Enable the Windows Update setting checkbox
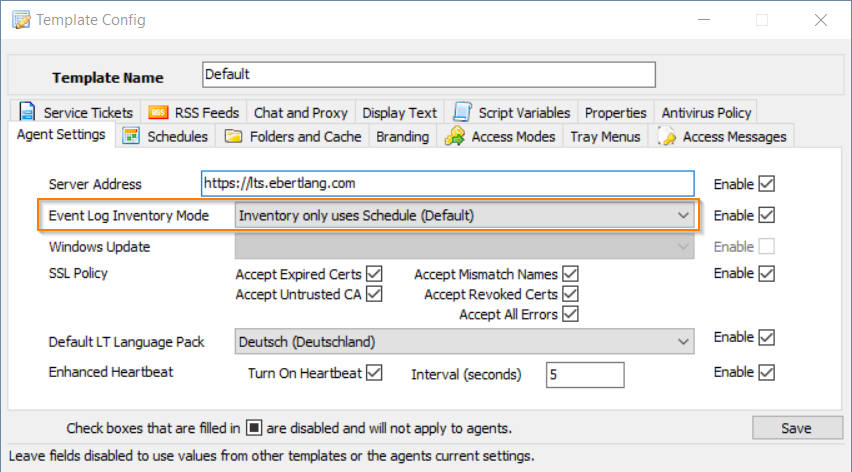Image resolution: width=852 pixels, height=472 pixels. [x=767, y=246]
